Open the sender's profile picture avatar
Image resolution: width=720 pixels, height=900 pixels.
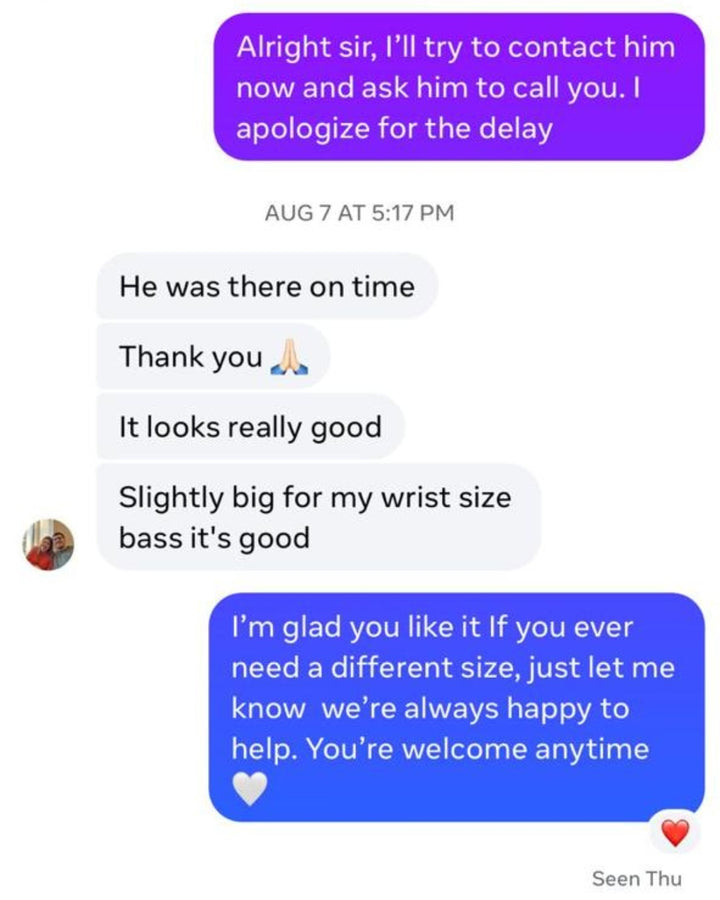pyautogui.click(x=48, y=544)
